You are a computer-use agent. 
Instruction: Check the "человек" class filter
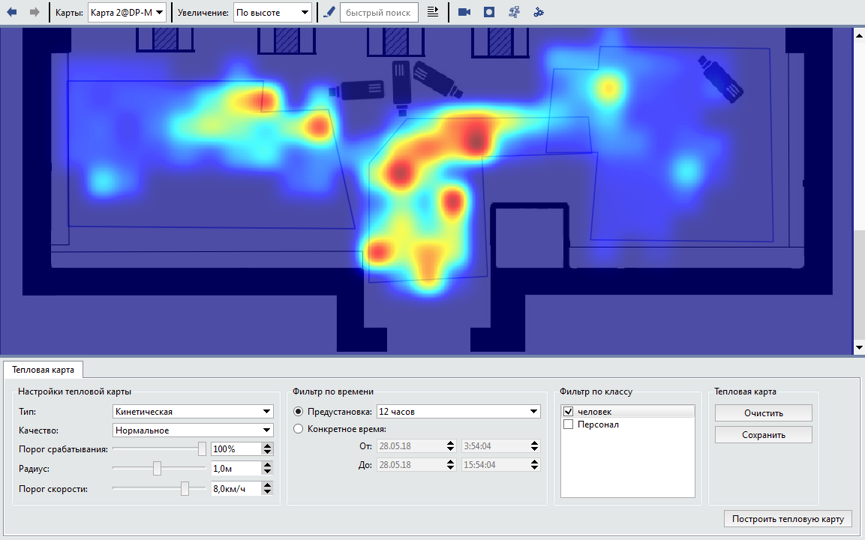click(569, 411)
